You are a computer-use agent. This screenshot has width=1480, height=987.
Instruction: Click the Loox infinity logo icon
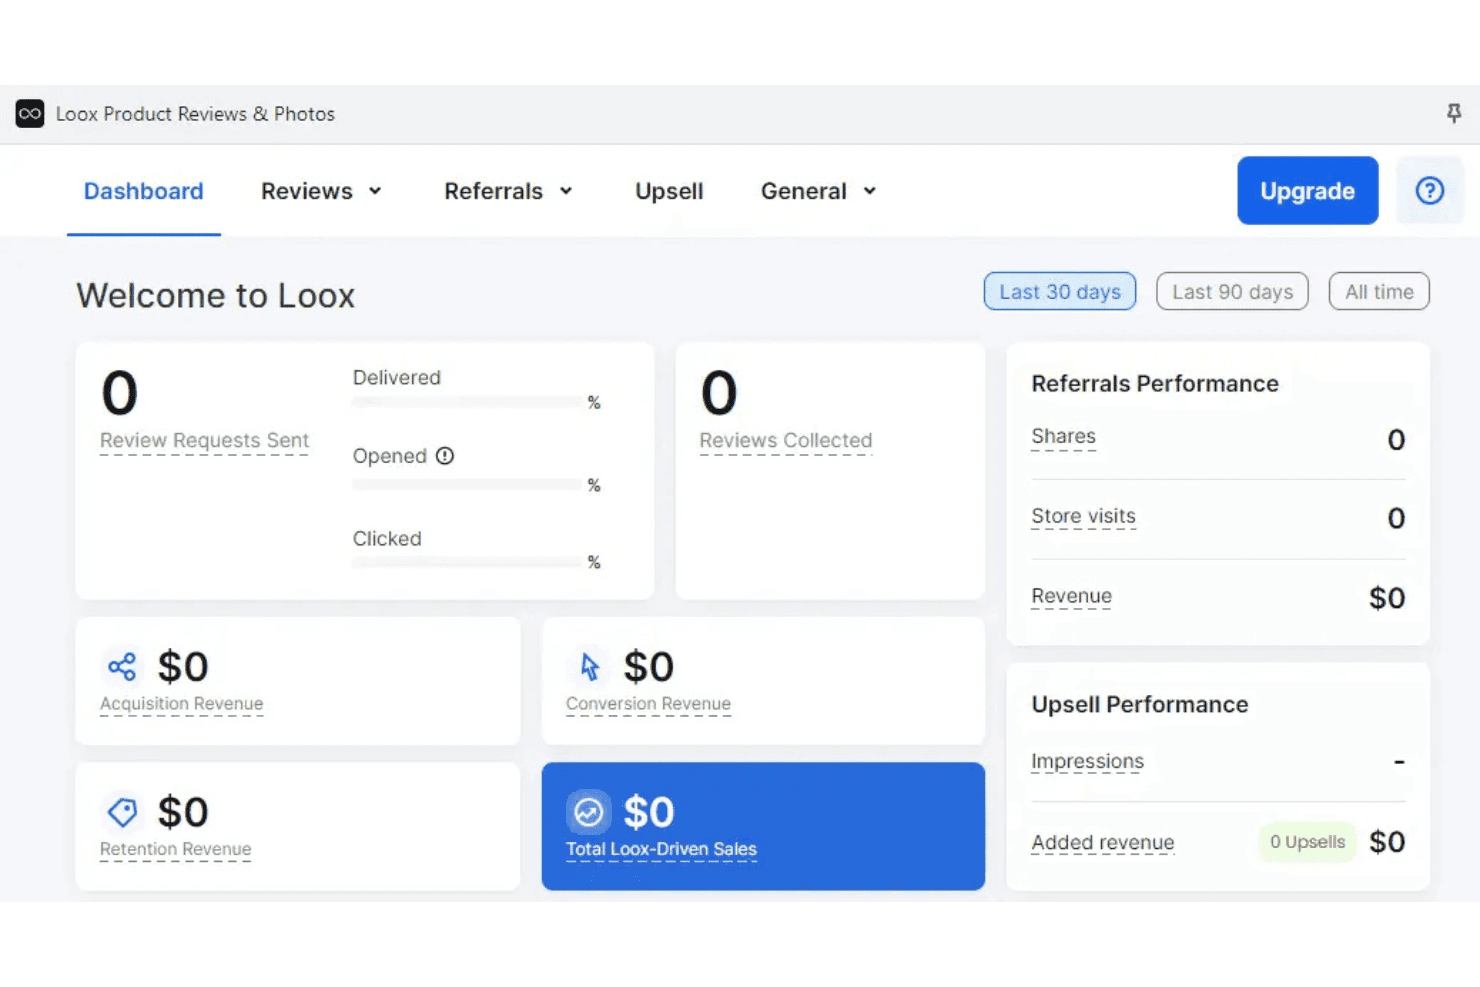coord(30,114)
